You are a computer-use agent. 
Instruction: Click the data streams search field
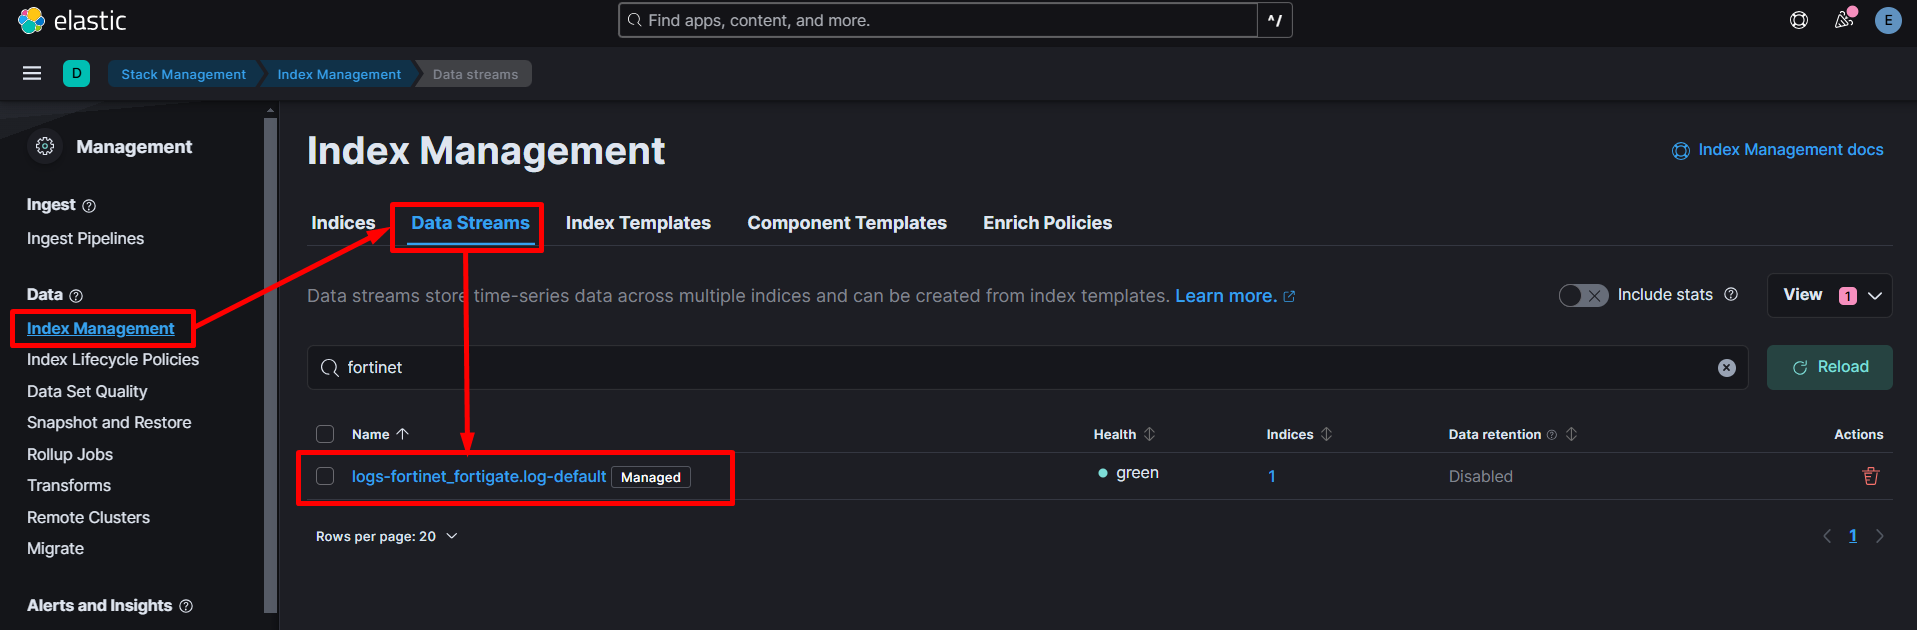coord(1000,368)
